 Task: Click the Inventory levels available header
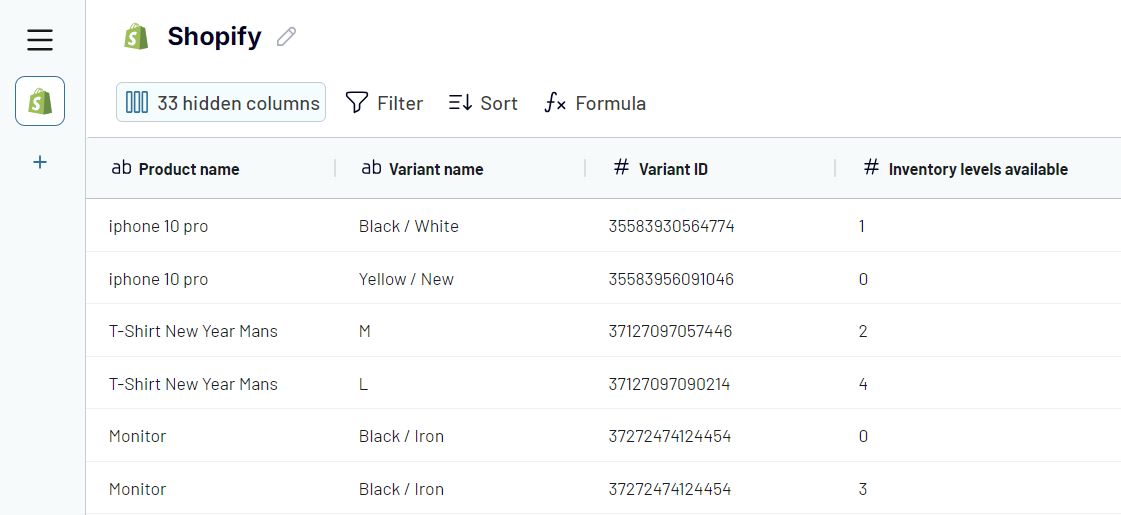click(977, 169)
